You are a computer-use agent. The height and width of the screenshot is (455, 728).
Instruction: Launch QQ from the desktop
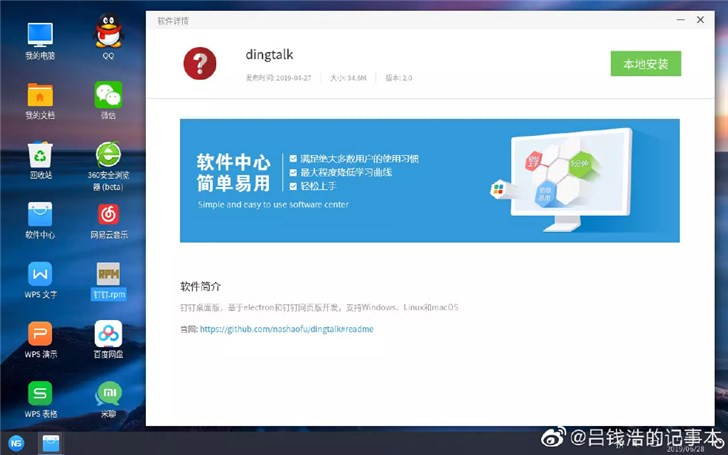pyautogui.click(x=108, y=35)
